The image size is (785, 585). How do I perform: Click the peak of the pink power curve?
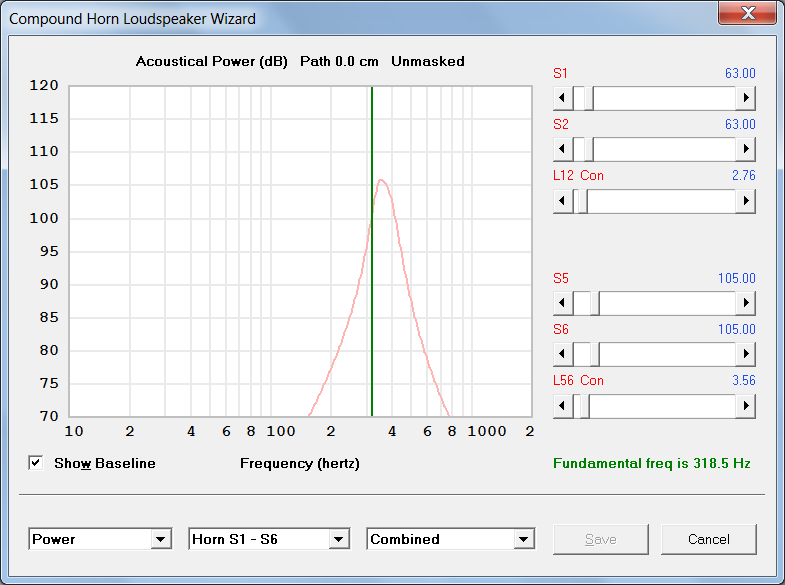pos(381,180)
